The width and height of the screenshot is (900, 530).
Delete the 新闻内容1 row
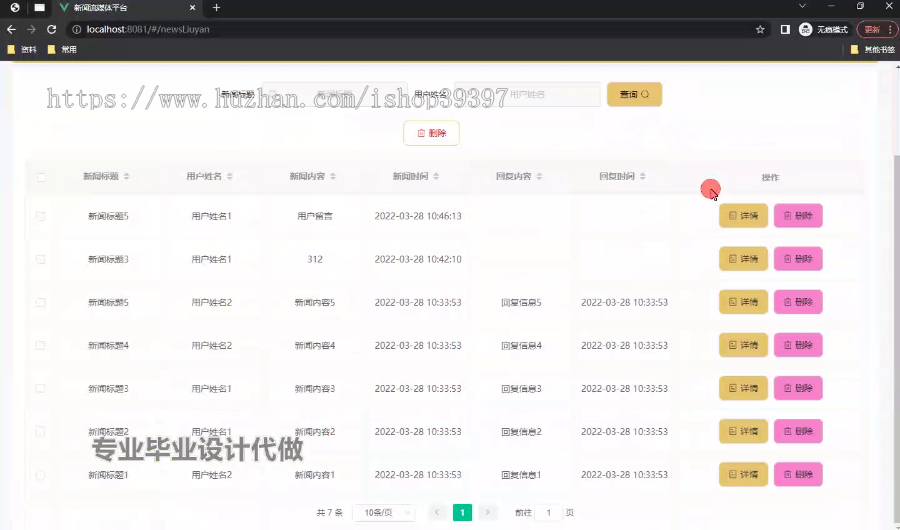pyautogui.click(x=798, y=474)
